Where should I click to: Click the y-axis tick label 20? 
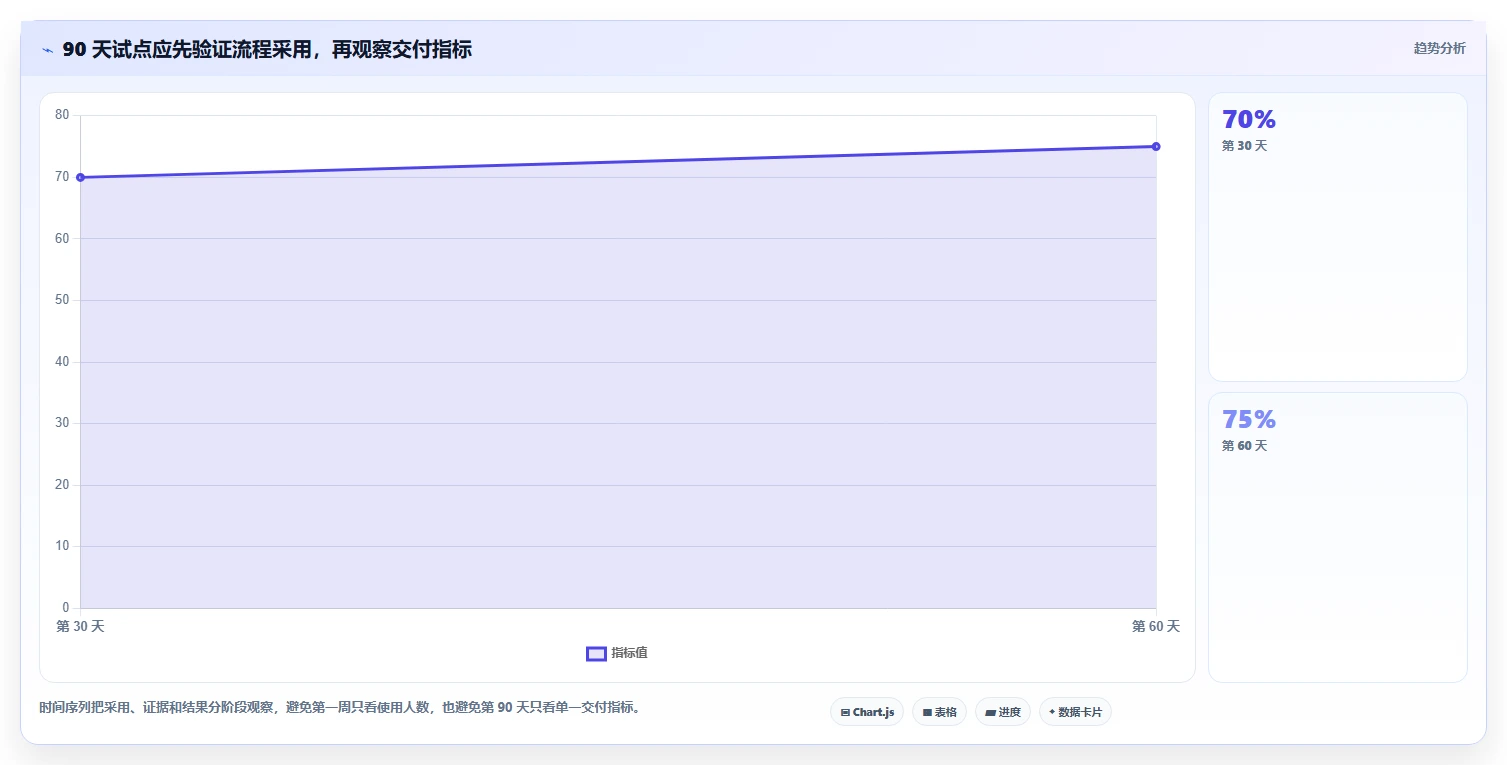[62, 485]
